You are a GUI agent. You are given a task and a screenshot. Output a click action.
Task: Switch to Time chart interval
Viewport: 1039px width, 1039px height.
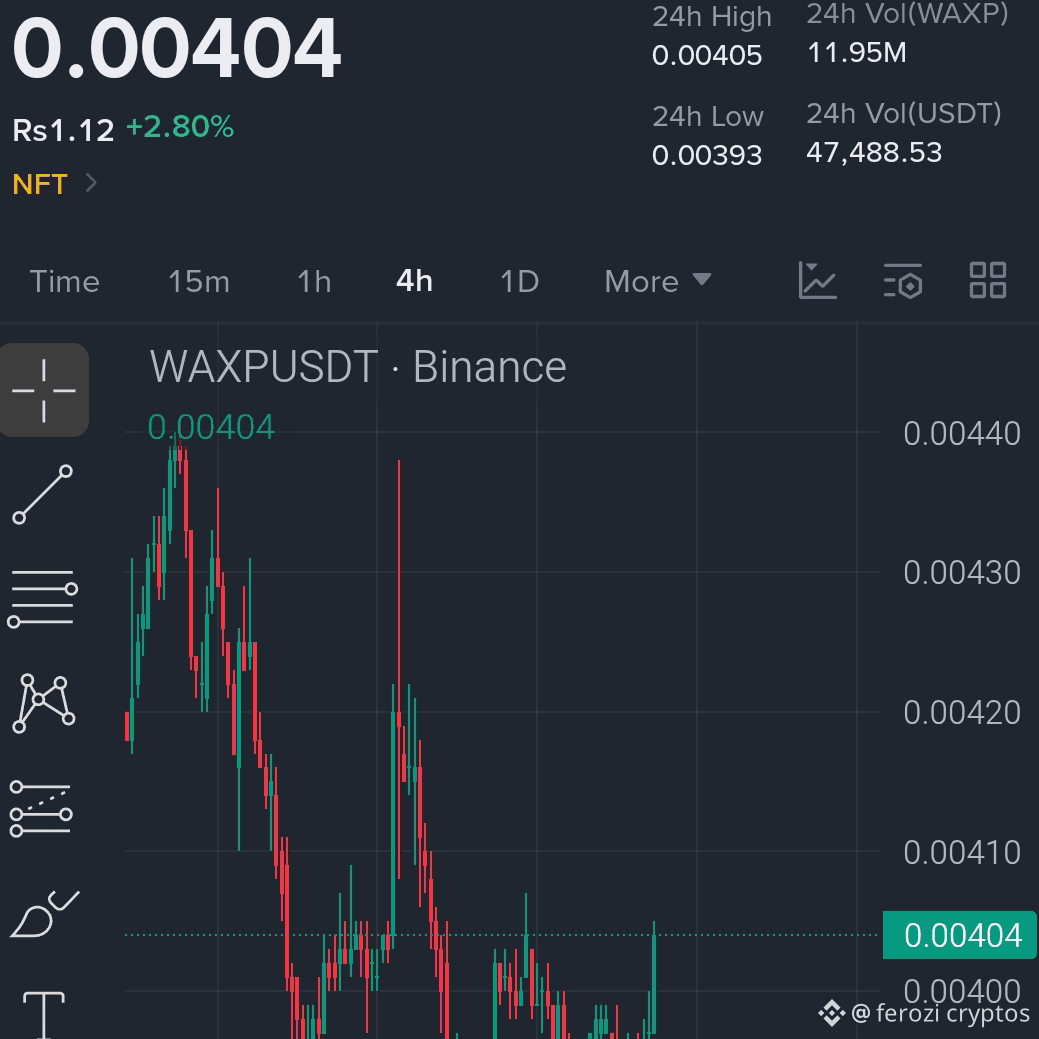pos(64,282)
